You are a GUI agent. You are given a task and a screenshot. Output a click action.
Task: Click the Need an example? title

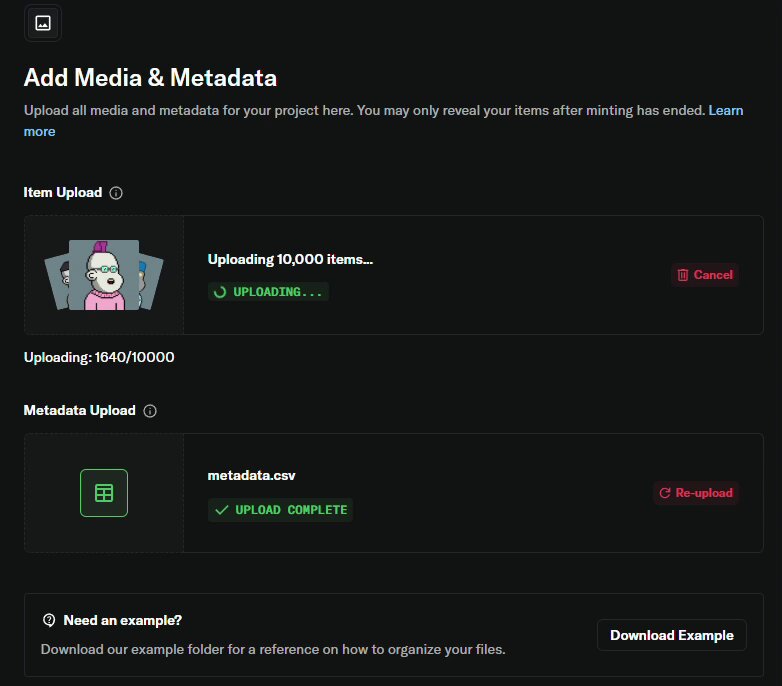pyautogui.click(x=123, y=620)
